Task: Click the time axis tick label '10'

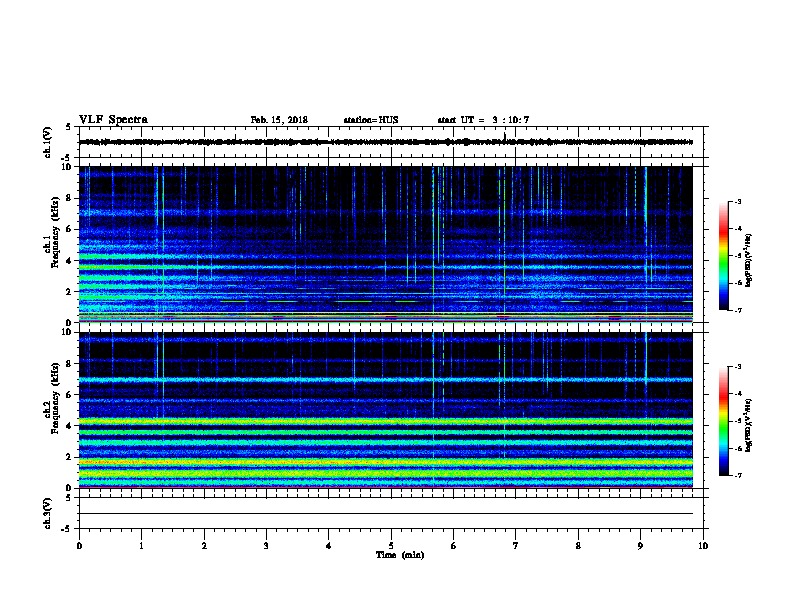Action: [703, 546]
